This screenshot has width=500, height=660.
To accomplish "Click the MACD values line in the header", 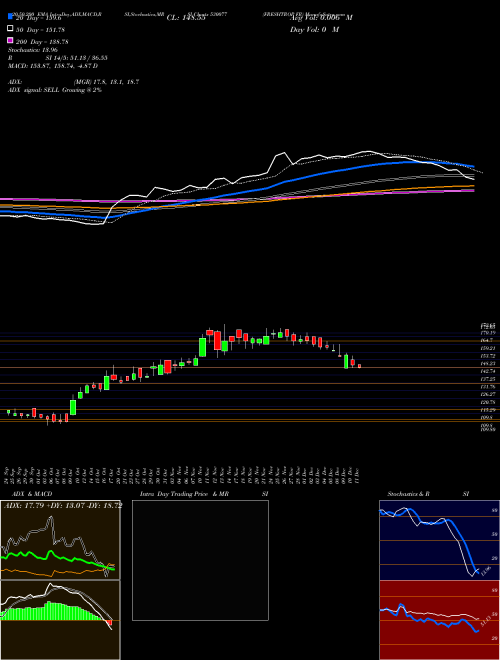I will pyautogui.click(x=53, y=66).
